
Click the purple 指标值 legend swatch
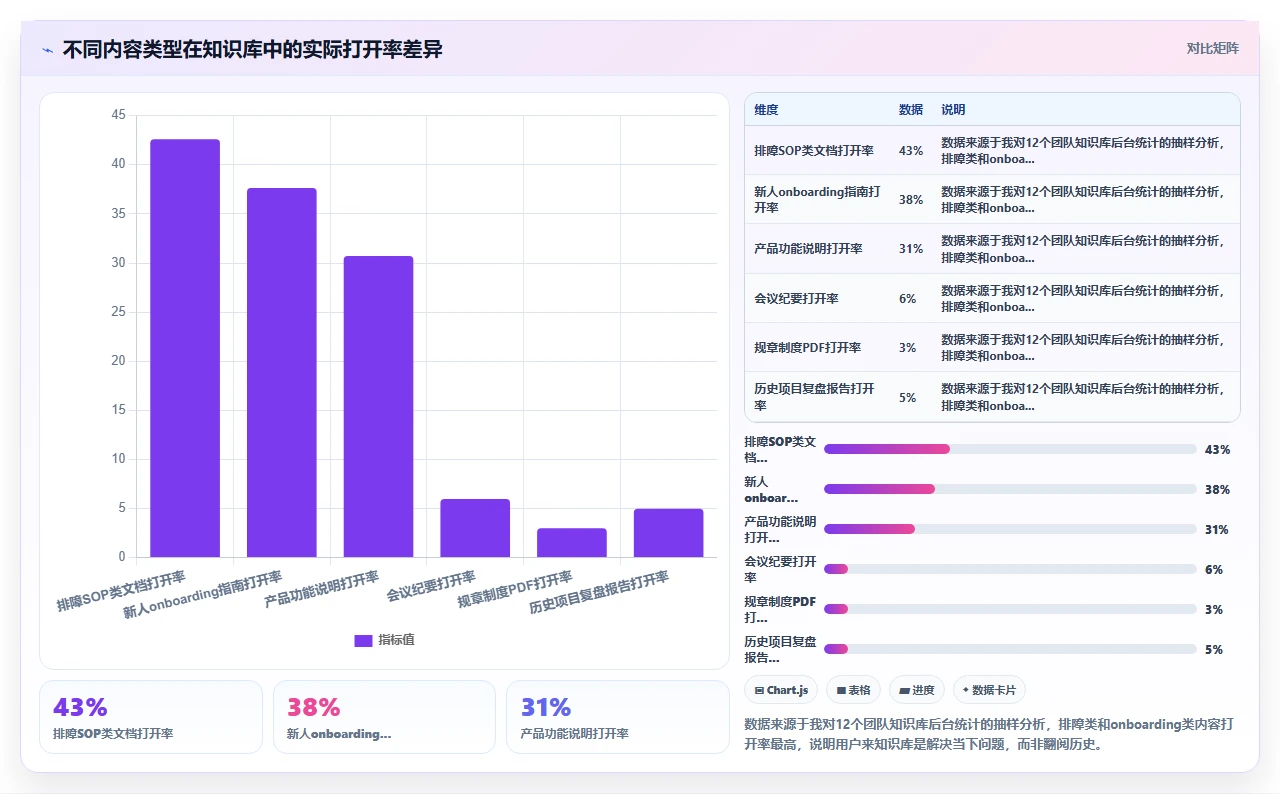[x=363, y=640]
